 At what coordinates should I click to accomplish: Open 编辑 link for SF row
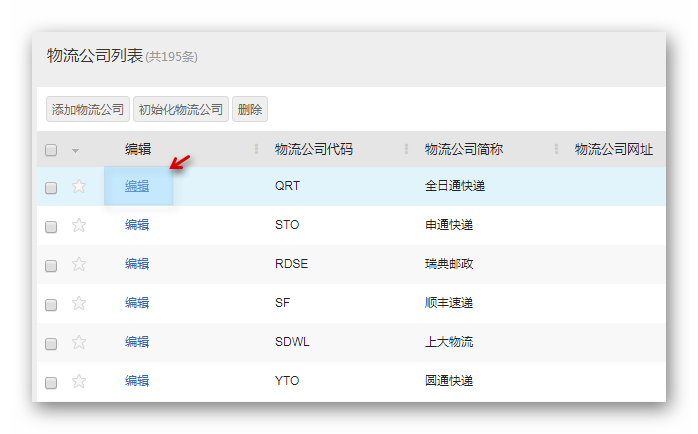coord(137,303)
